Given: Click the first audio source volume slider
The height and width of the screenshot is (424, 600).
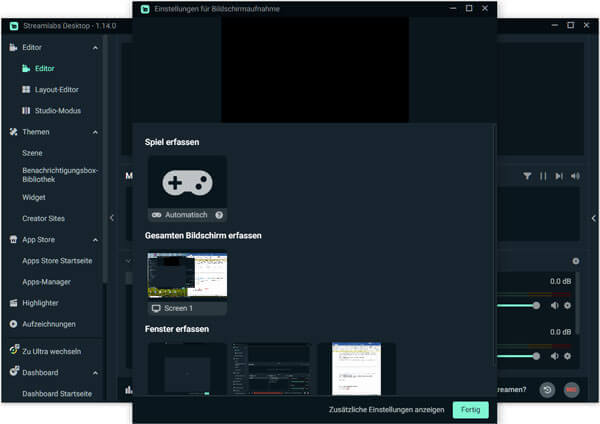Looking at the screenshot, I should pos(520,305).
